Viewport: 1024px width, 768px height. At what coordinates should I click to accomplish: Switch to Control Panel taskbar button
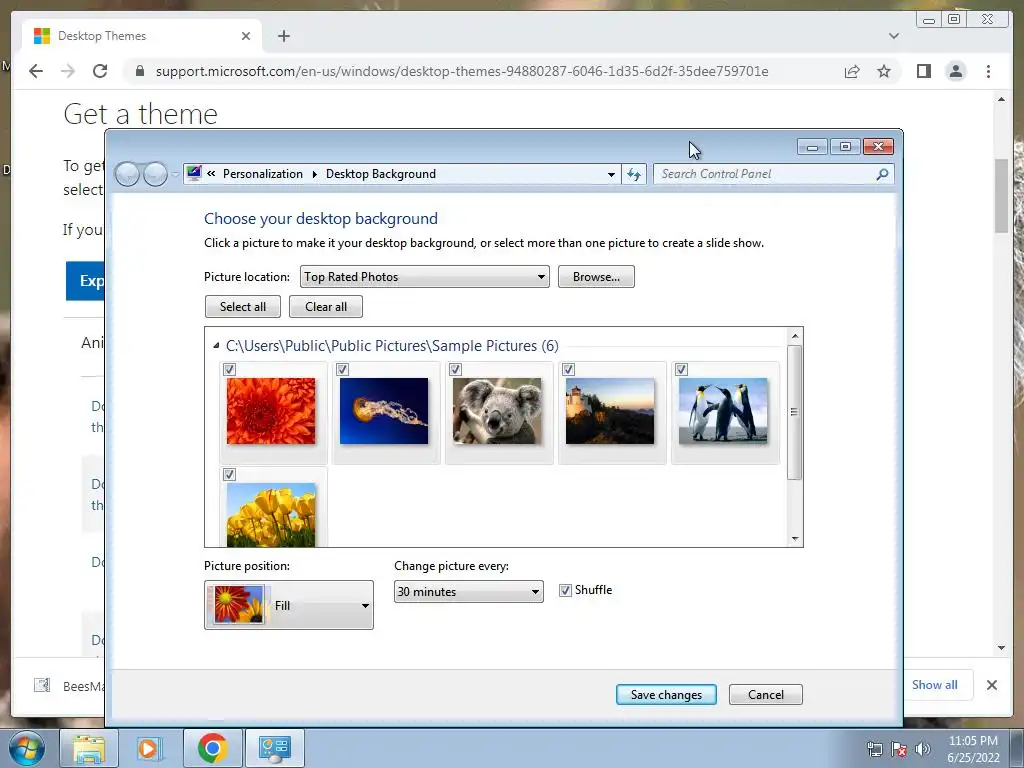click(x=274, y=748)
